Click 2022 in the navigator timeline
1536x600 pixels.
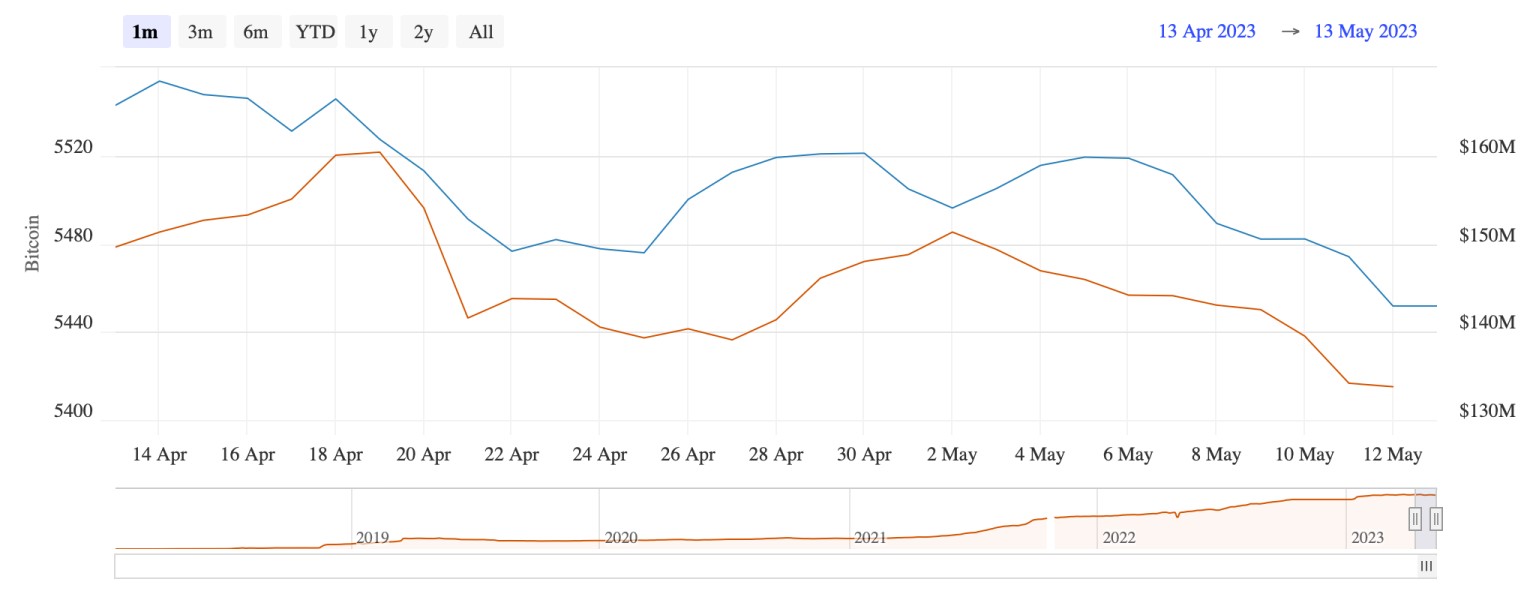click(1118, 538)
